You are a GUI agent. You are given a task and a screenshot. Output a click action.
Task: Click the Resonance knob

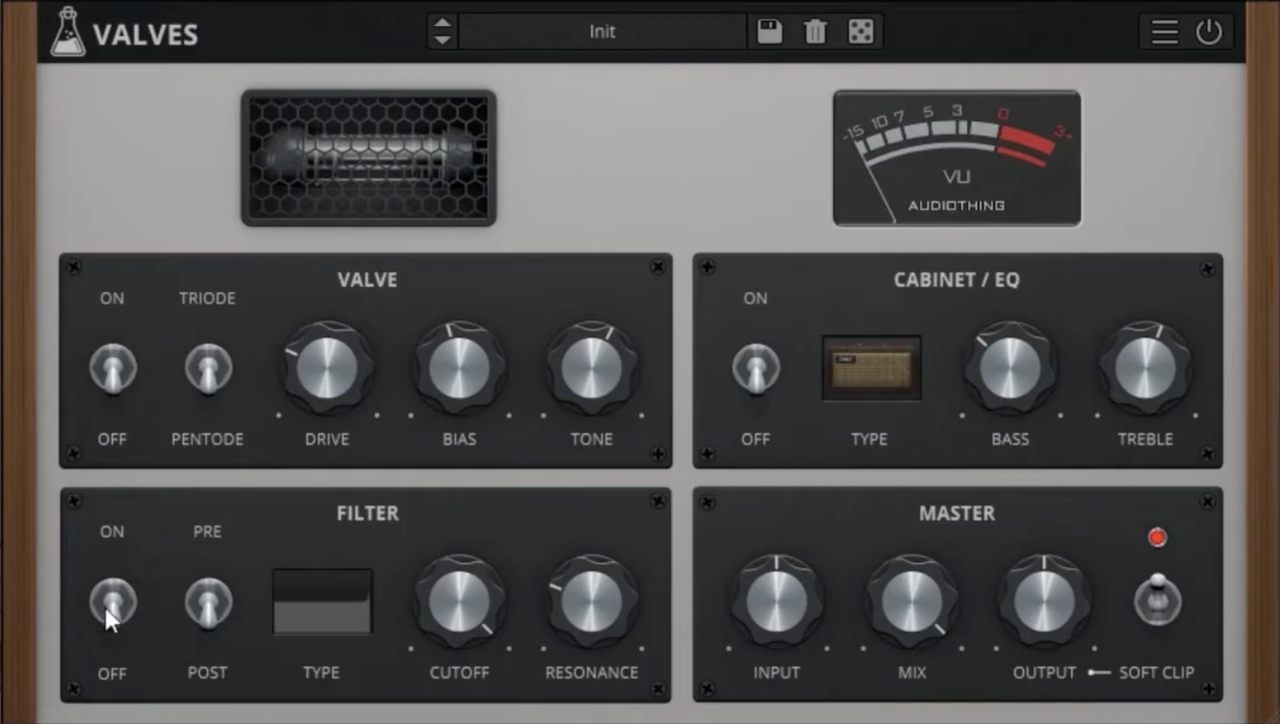pyautogui.click(x=592, y=602)
